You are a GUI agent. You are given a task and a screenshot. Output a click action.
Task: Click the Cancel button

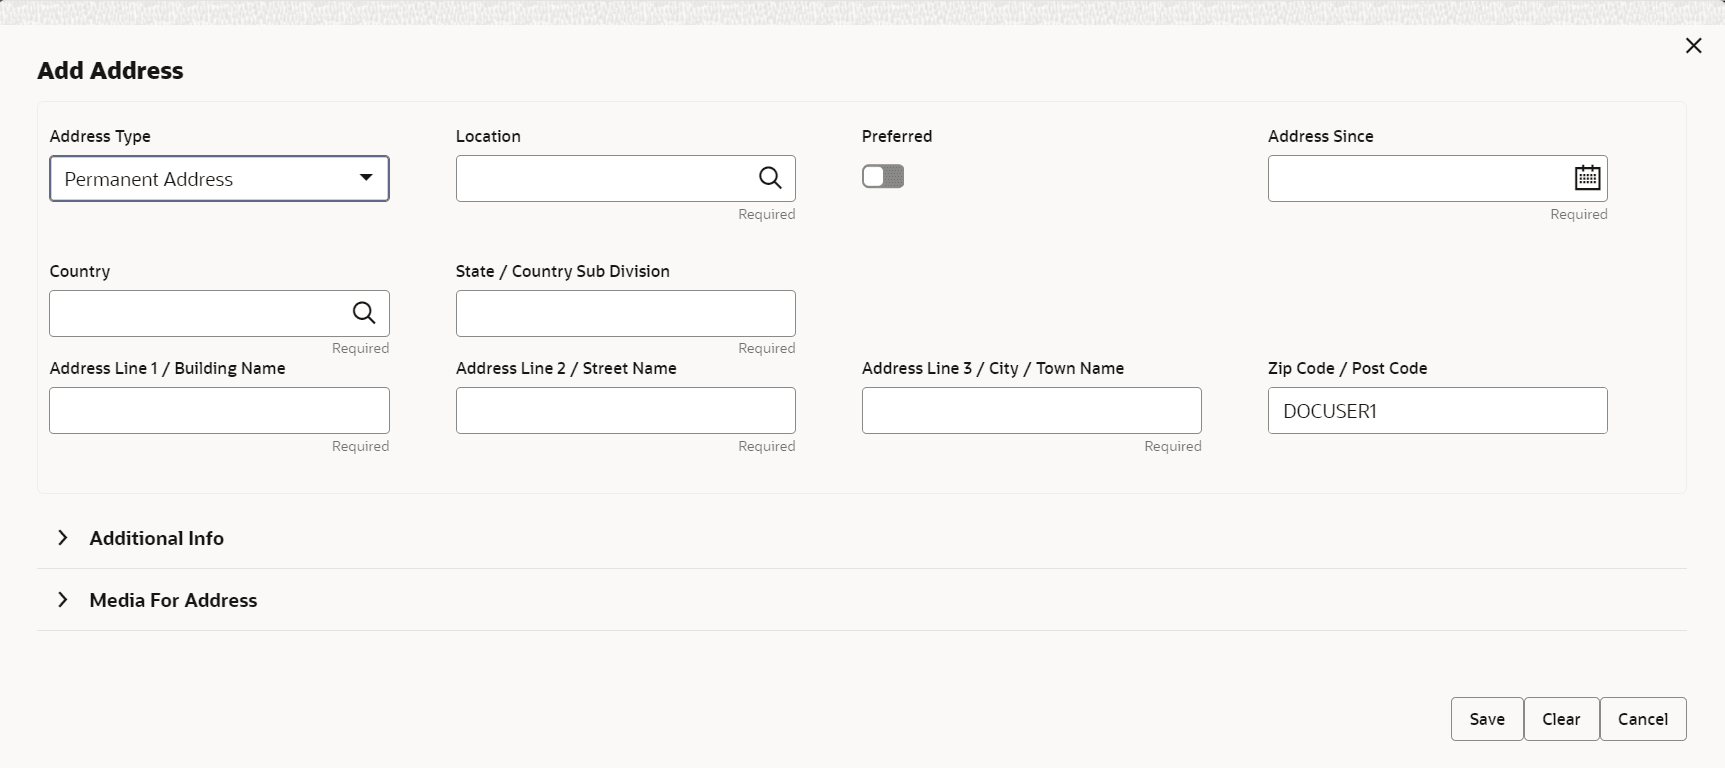click(1643, 719)
